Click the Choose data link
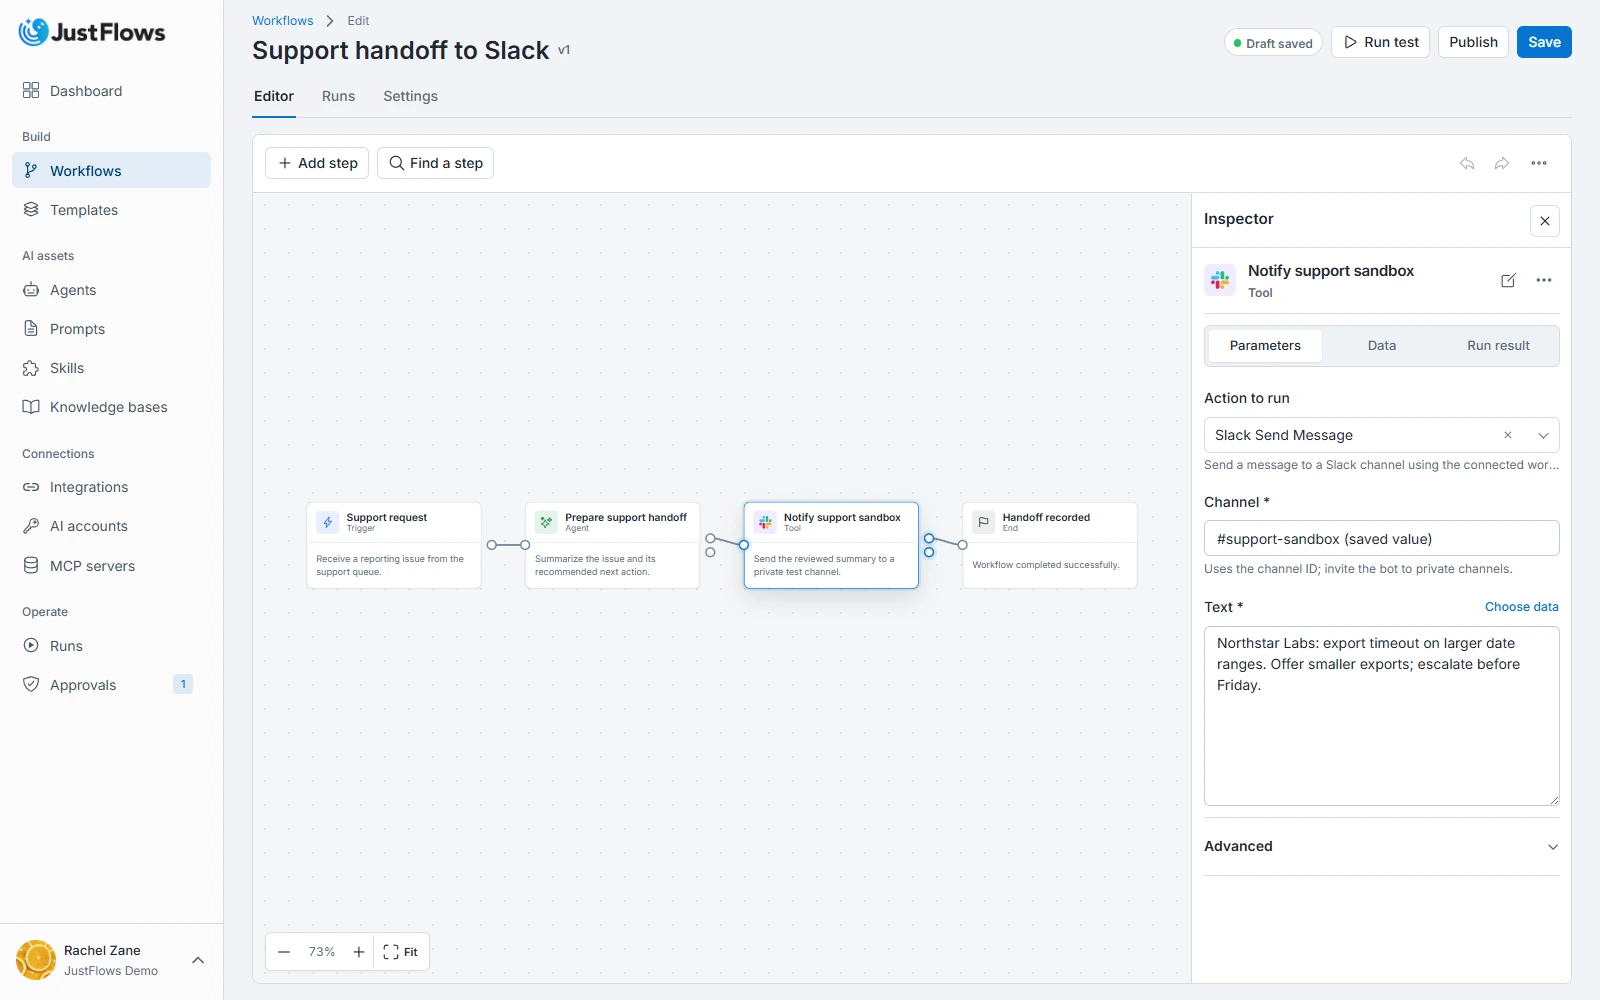The image size is (1600, 1000). pyautogui.click(x=1521, y=607)
